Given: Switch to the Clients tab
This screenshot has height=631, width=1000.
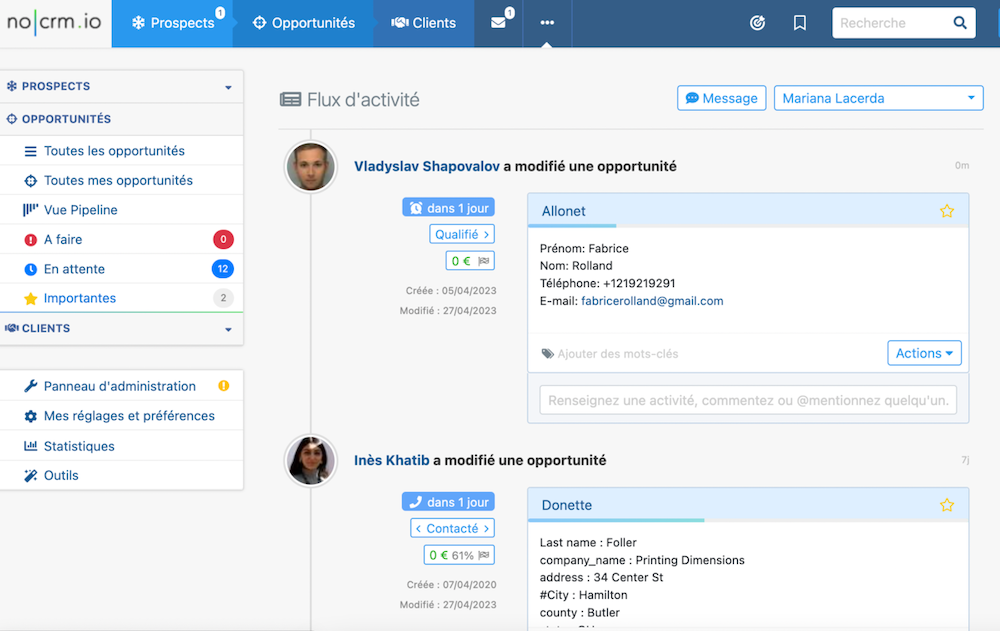Looking at the screenshot, I should (x=423, y=23).
